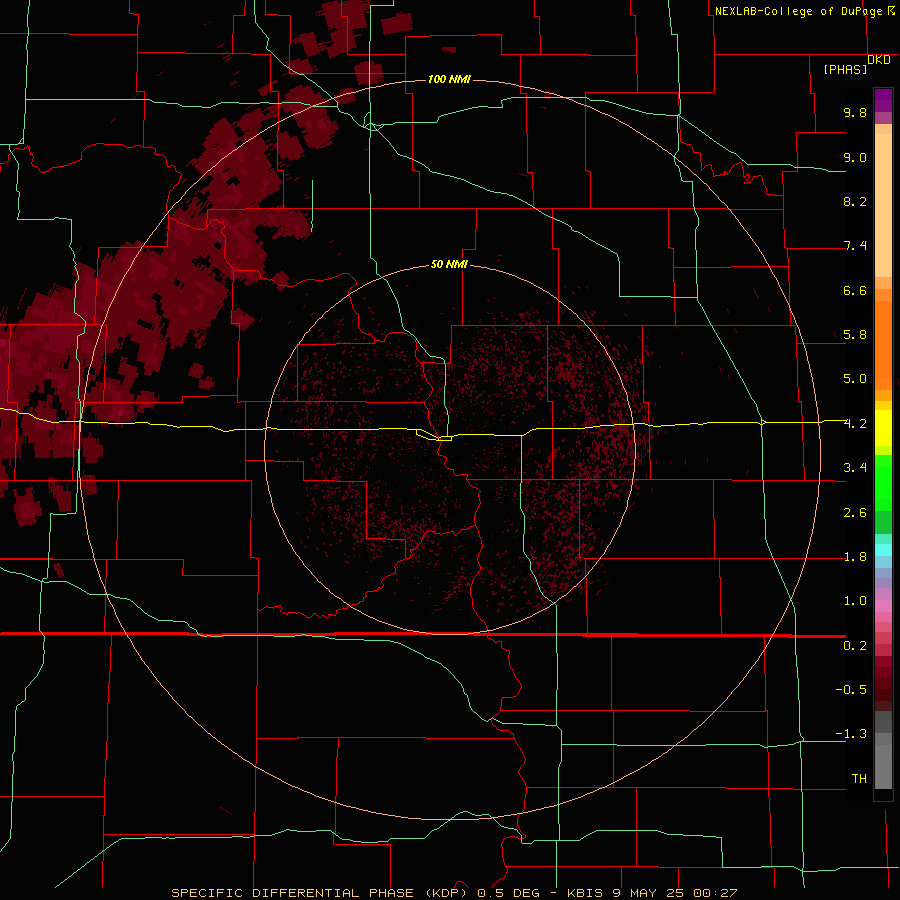Click the 2.6 scale label
Screen dimensions: 900x900
click(855, 513)
